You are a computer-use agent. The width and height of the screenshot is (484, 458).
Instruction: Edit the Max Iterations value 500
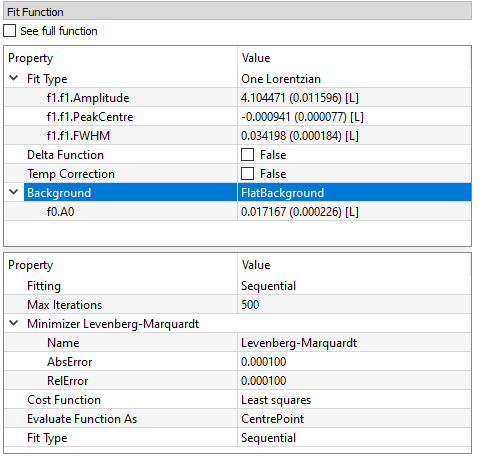(x=354, y=305)
